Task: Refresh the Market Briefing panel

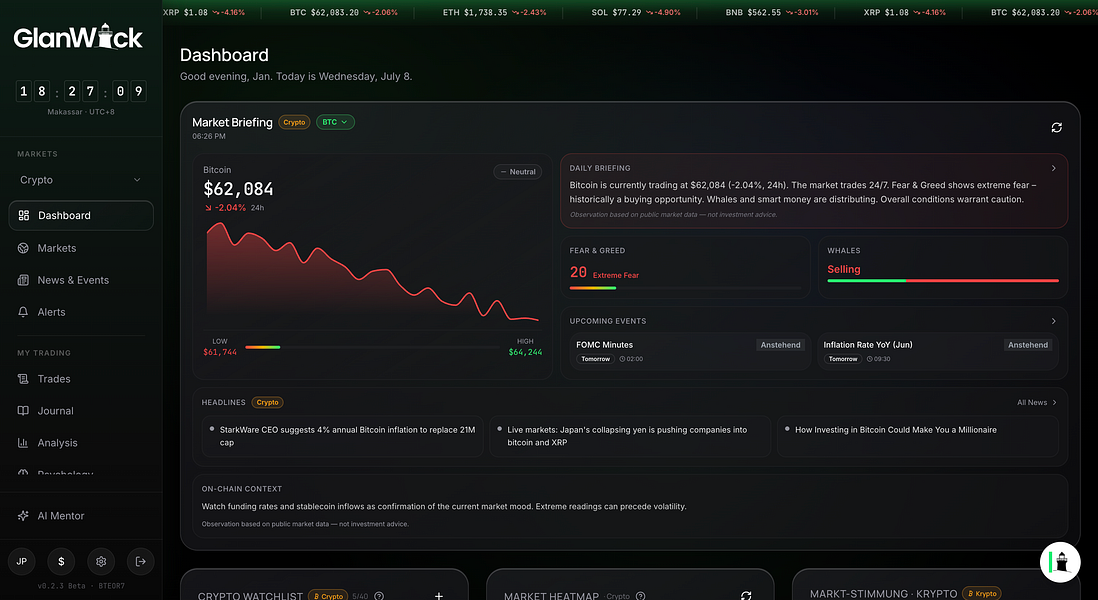Action: coord(1057,127)
